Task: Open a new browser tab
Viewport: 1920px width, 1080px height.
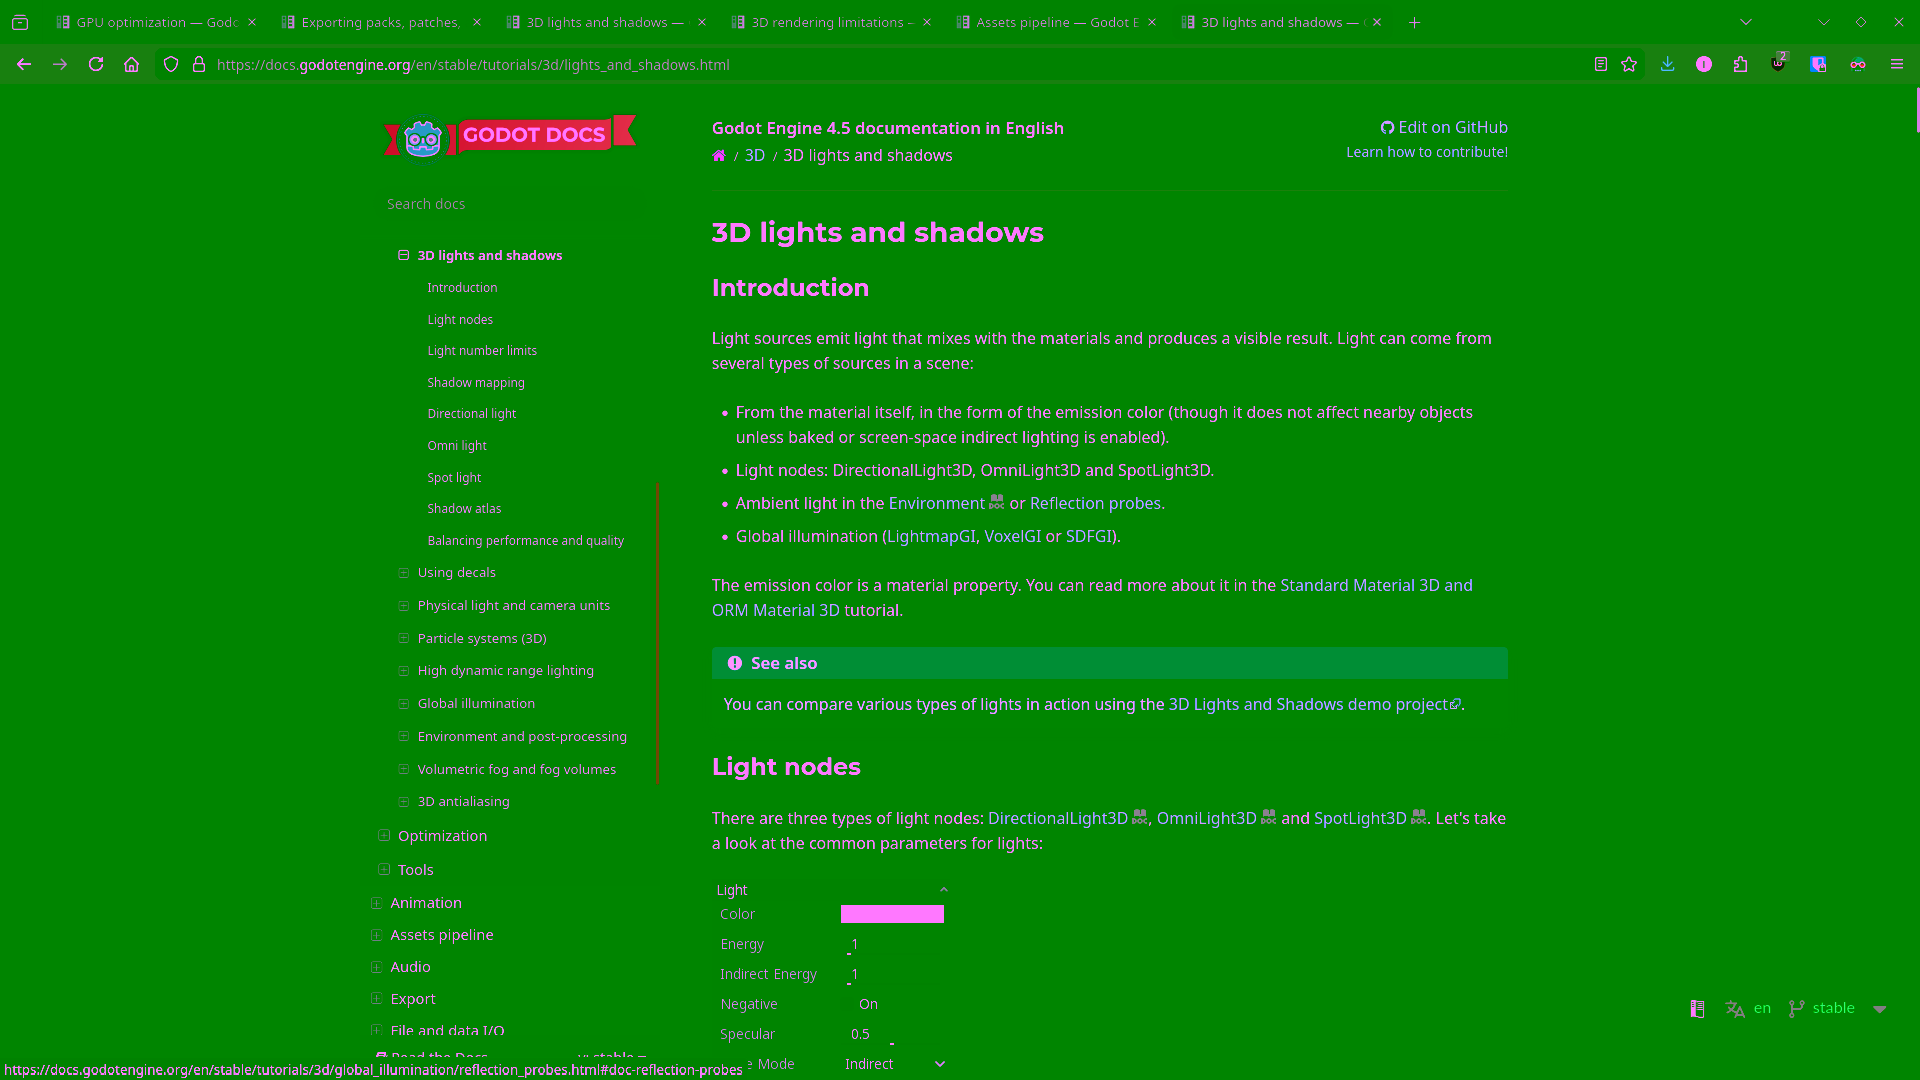Action: click(1414, 22)
